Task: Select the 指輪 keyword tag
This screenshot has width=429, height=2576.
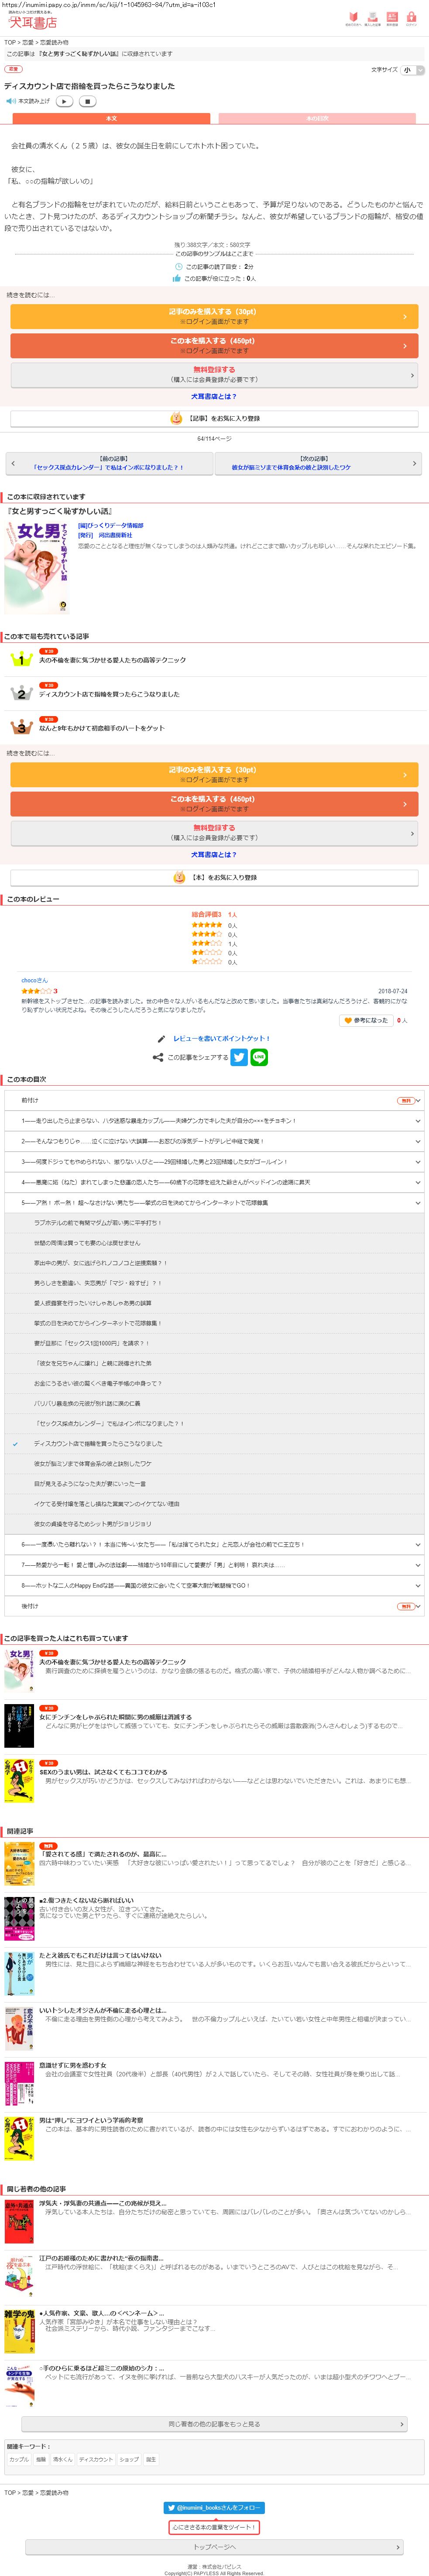Action: click(x=41, y=2459)
